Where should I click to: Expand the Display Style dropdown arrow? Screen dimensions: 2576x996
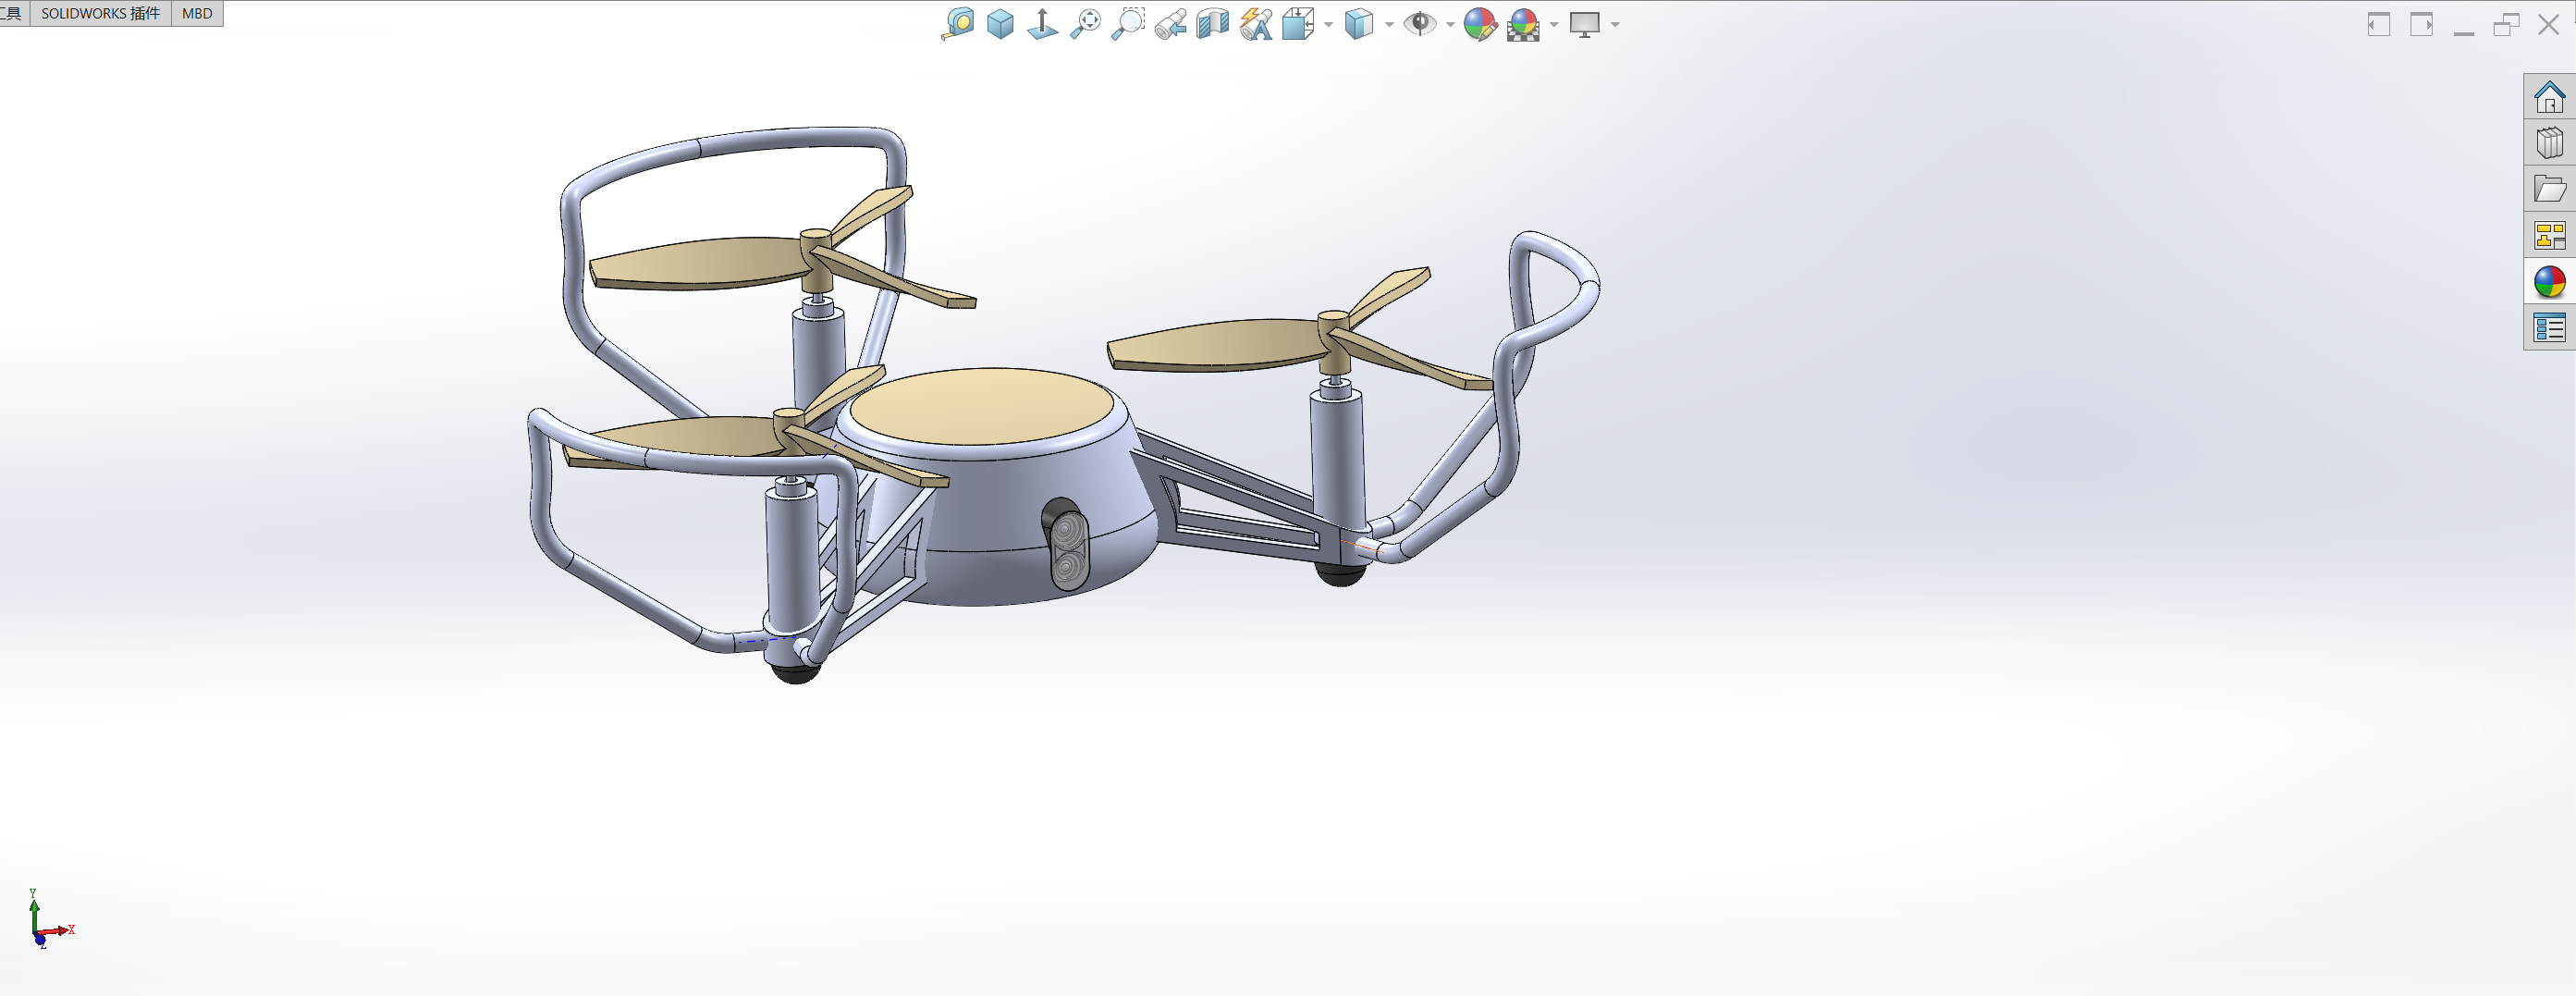(1389, 24)
